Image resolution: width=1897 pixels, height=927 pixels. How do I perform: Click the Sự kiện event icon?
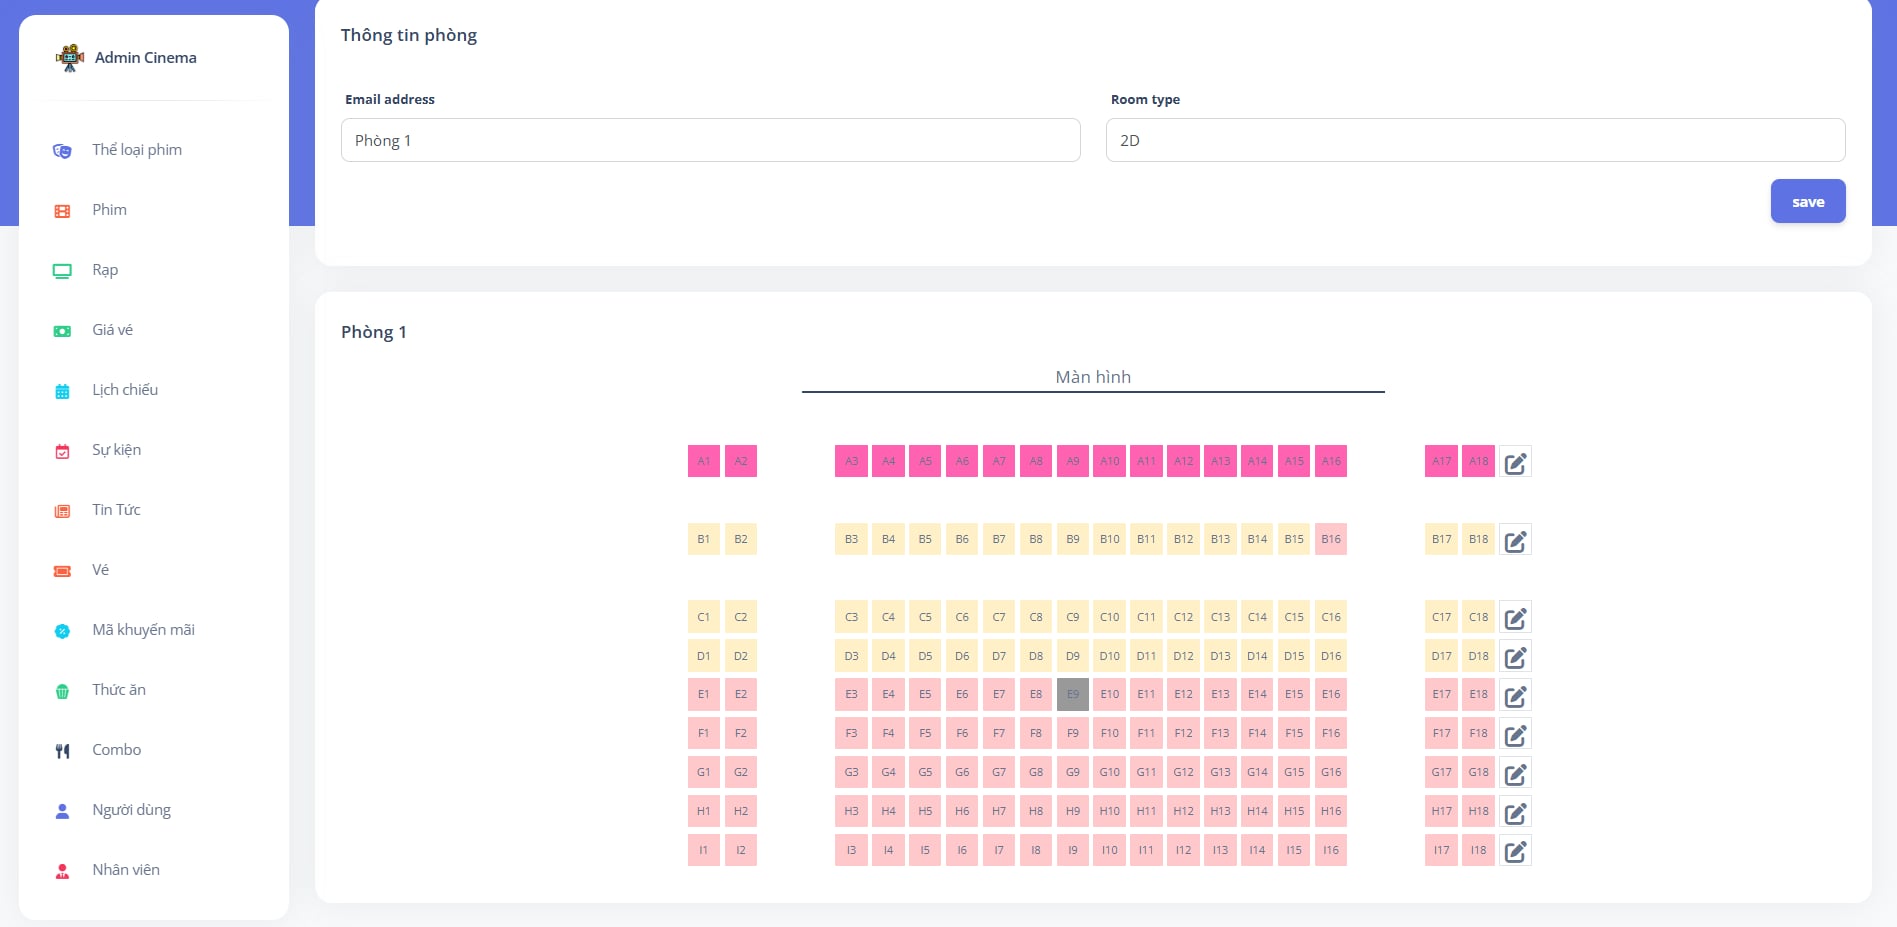[62, 451]
